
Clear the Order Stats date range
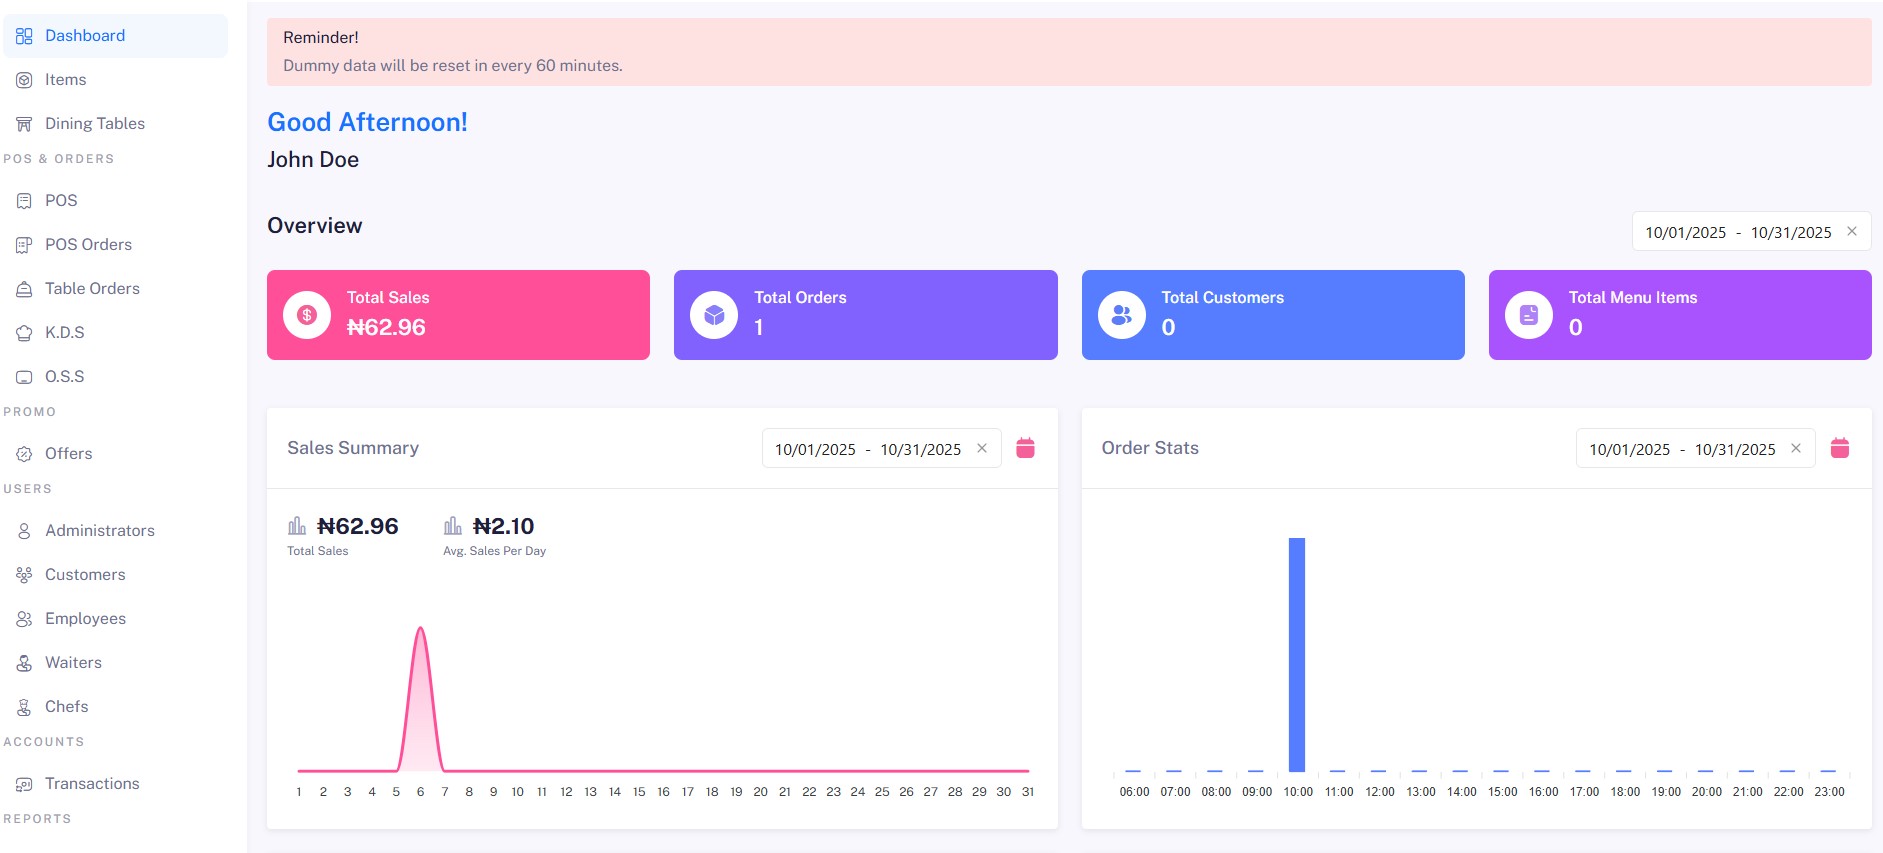(x=1796, y=448)
